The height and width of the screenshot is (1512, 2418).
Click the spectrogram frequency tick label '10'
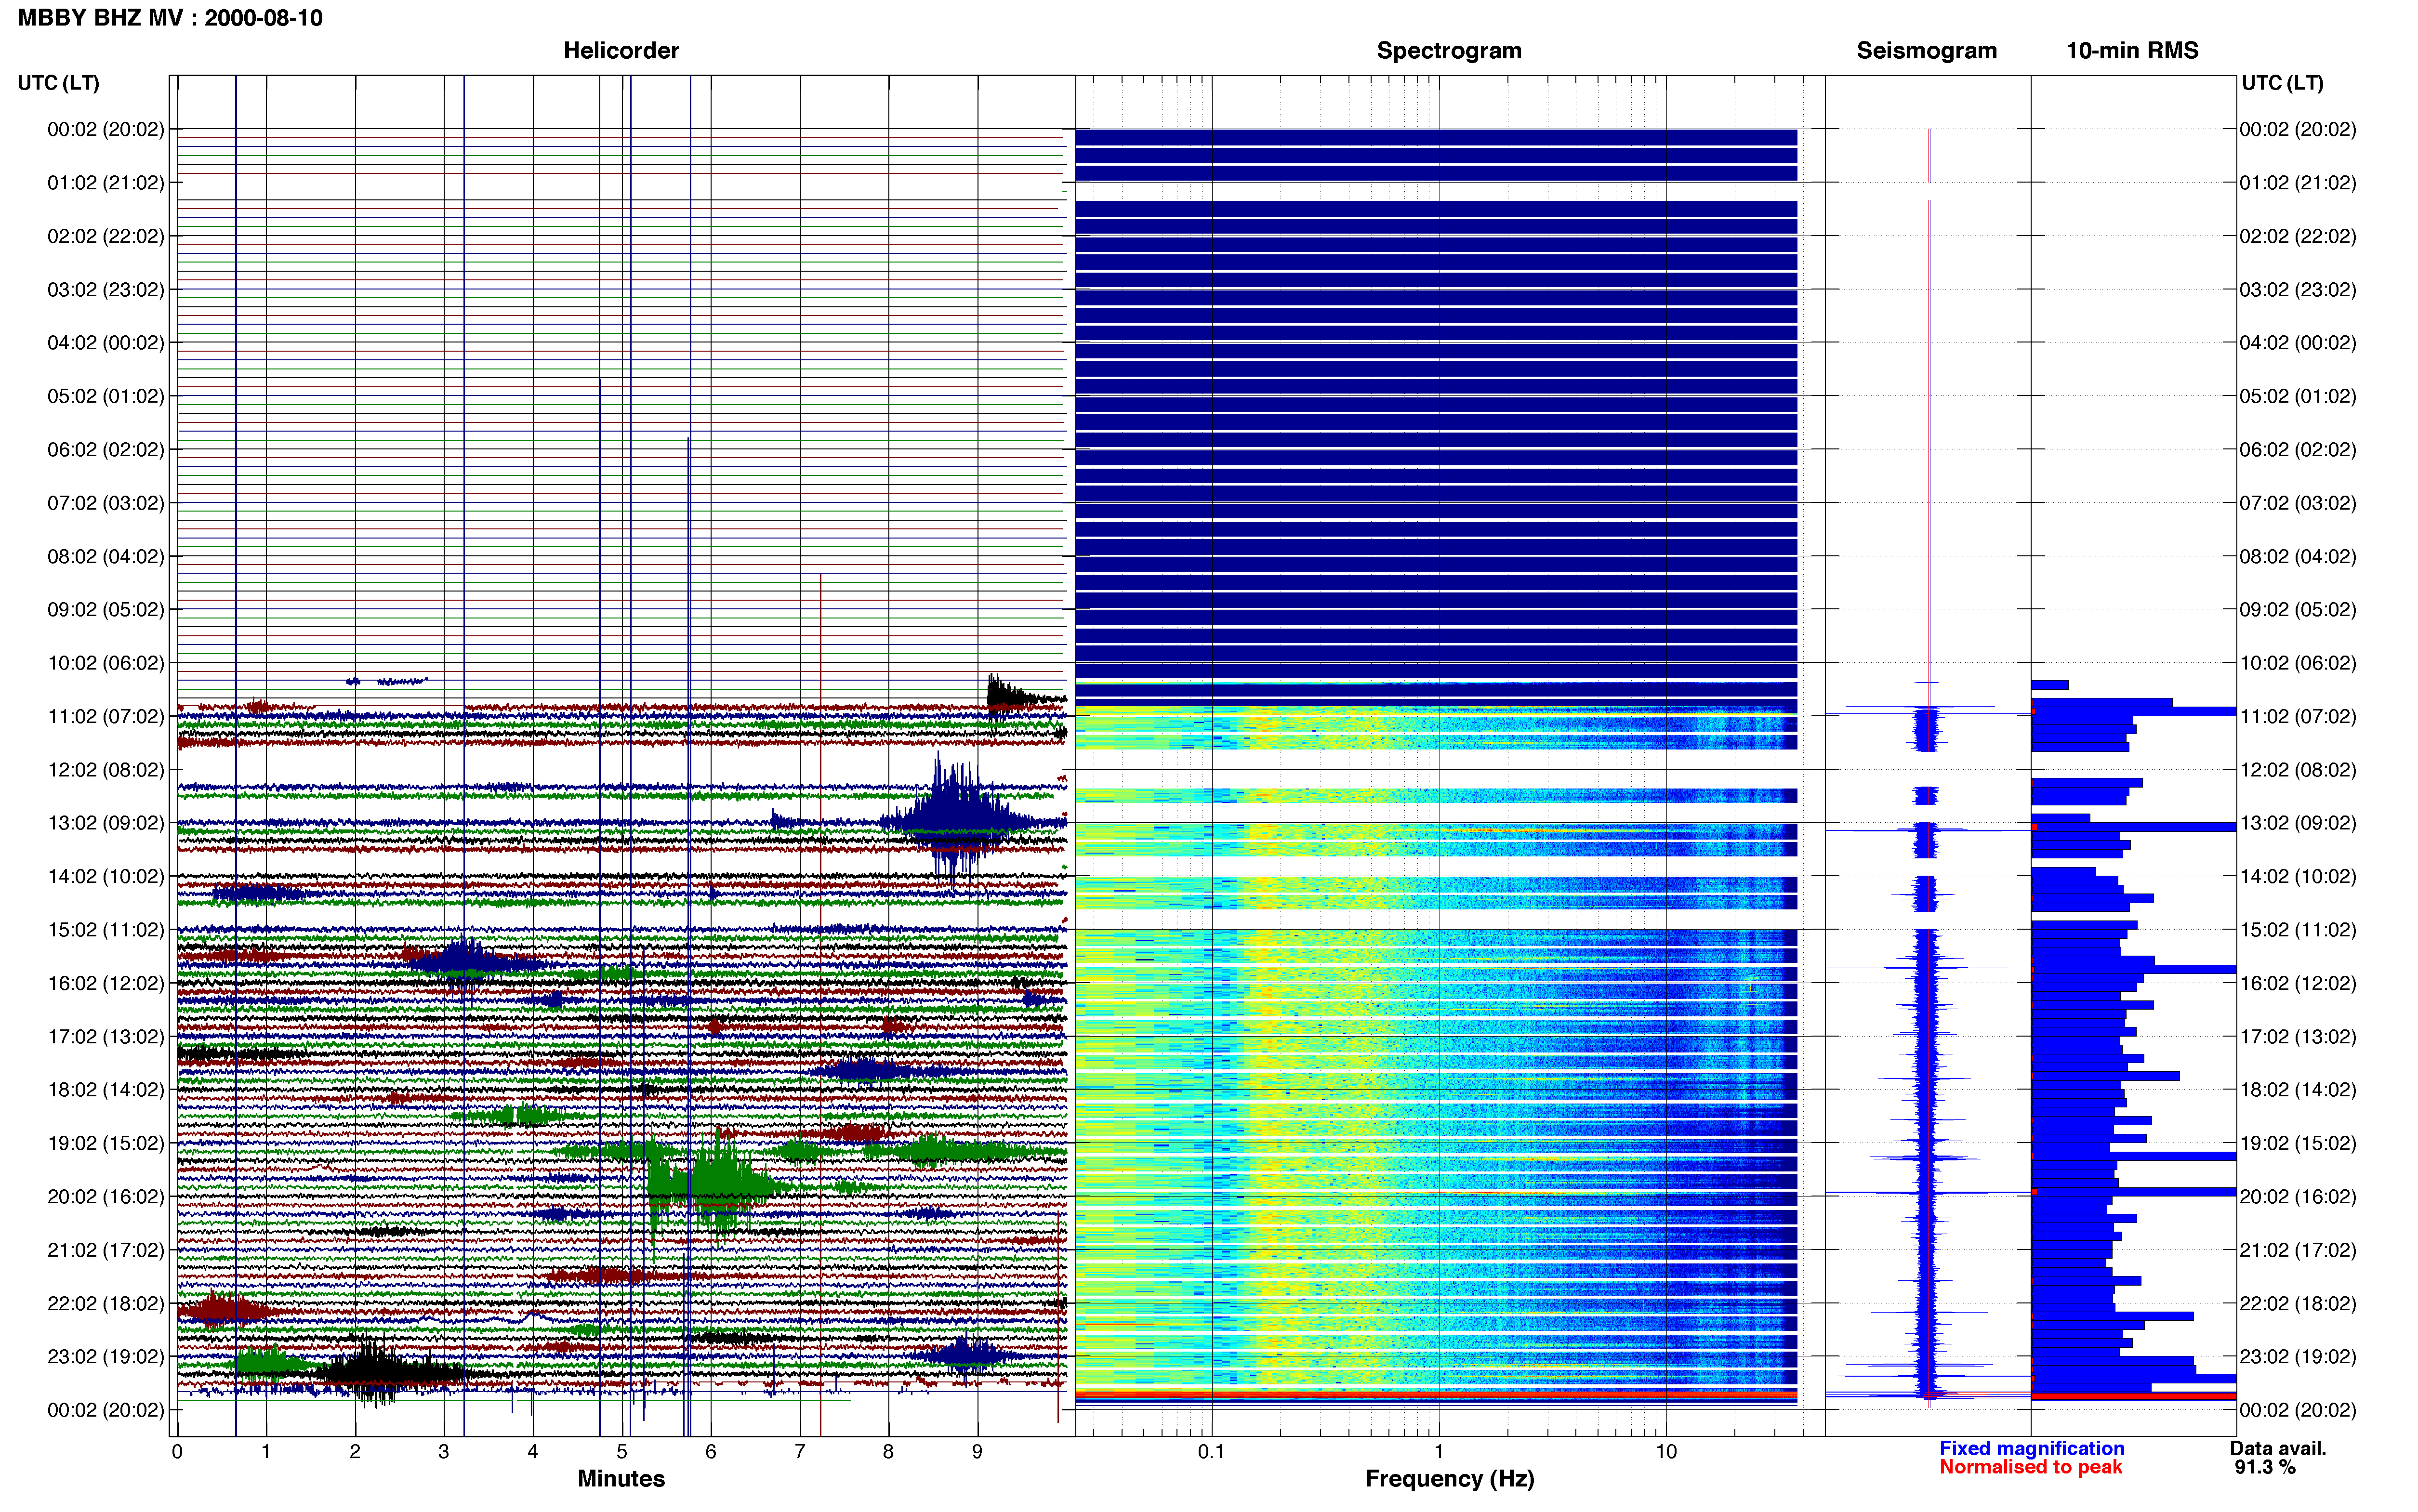coord(1666,1451)
